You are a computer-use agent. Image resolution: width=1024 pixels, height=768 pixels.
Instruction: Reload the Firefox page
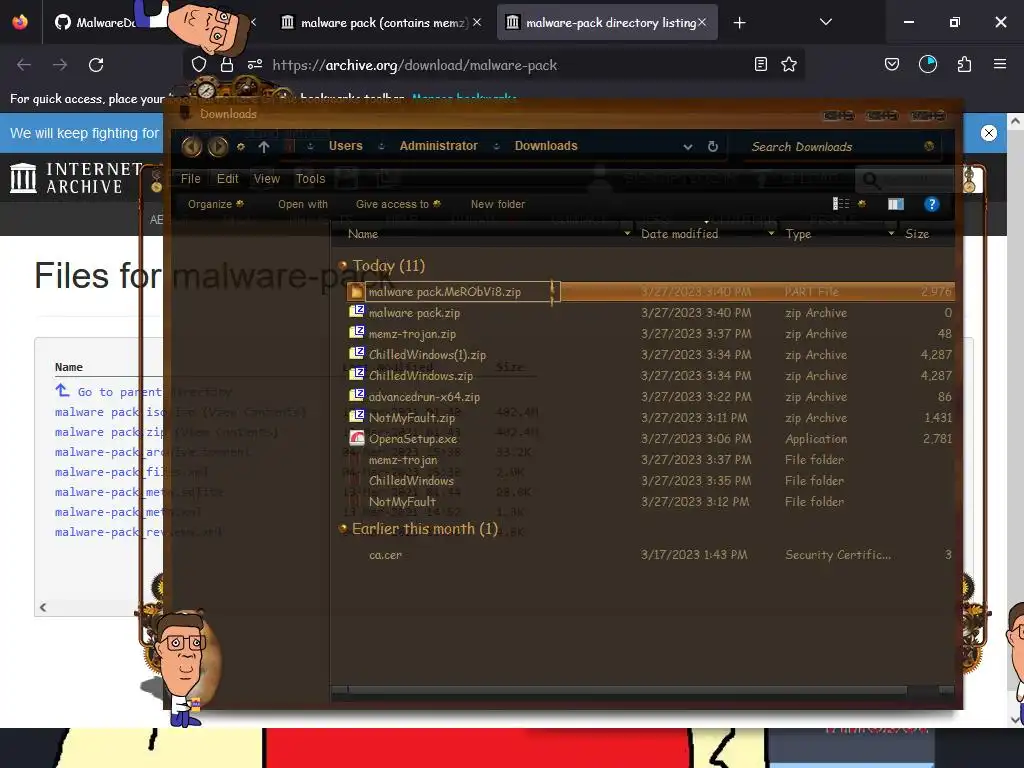(x=96, y=65)
